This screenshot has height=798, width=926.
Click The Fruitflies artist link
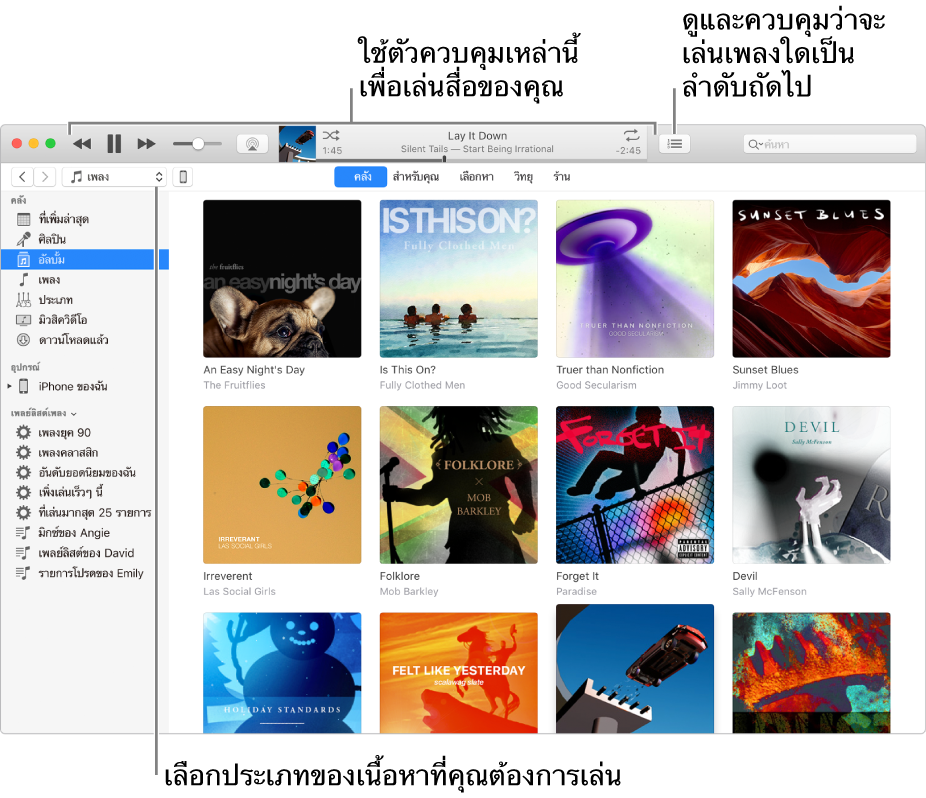point(234,385)
